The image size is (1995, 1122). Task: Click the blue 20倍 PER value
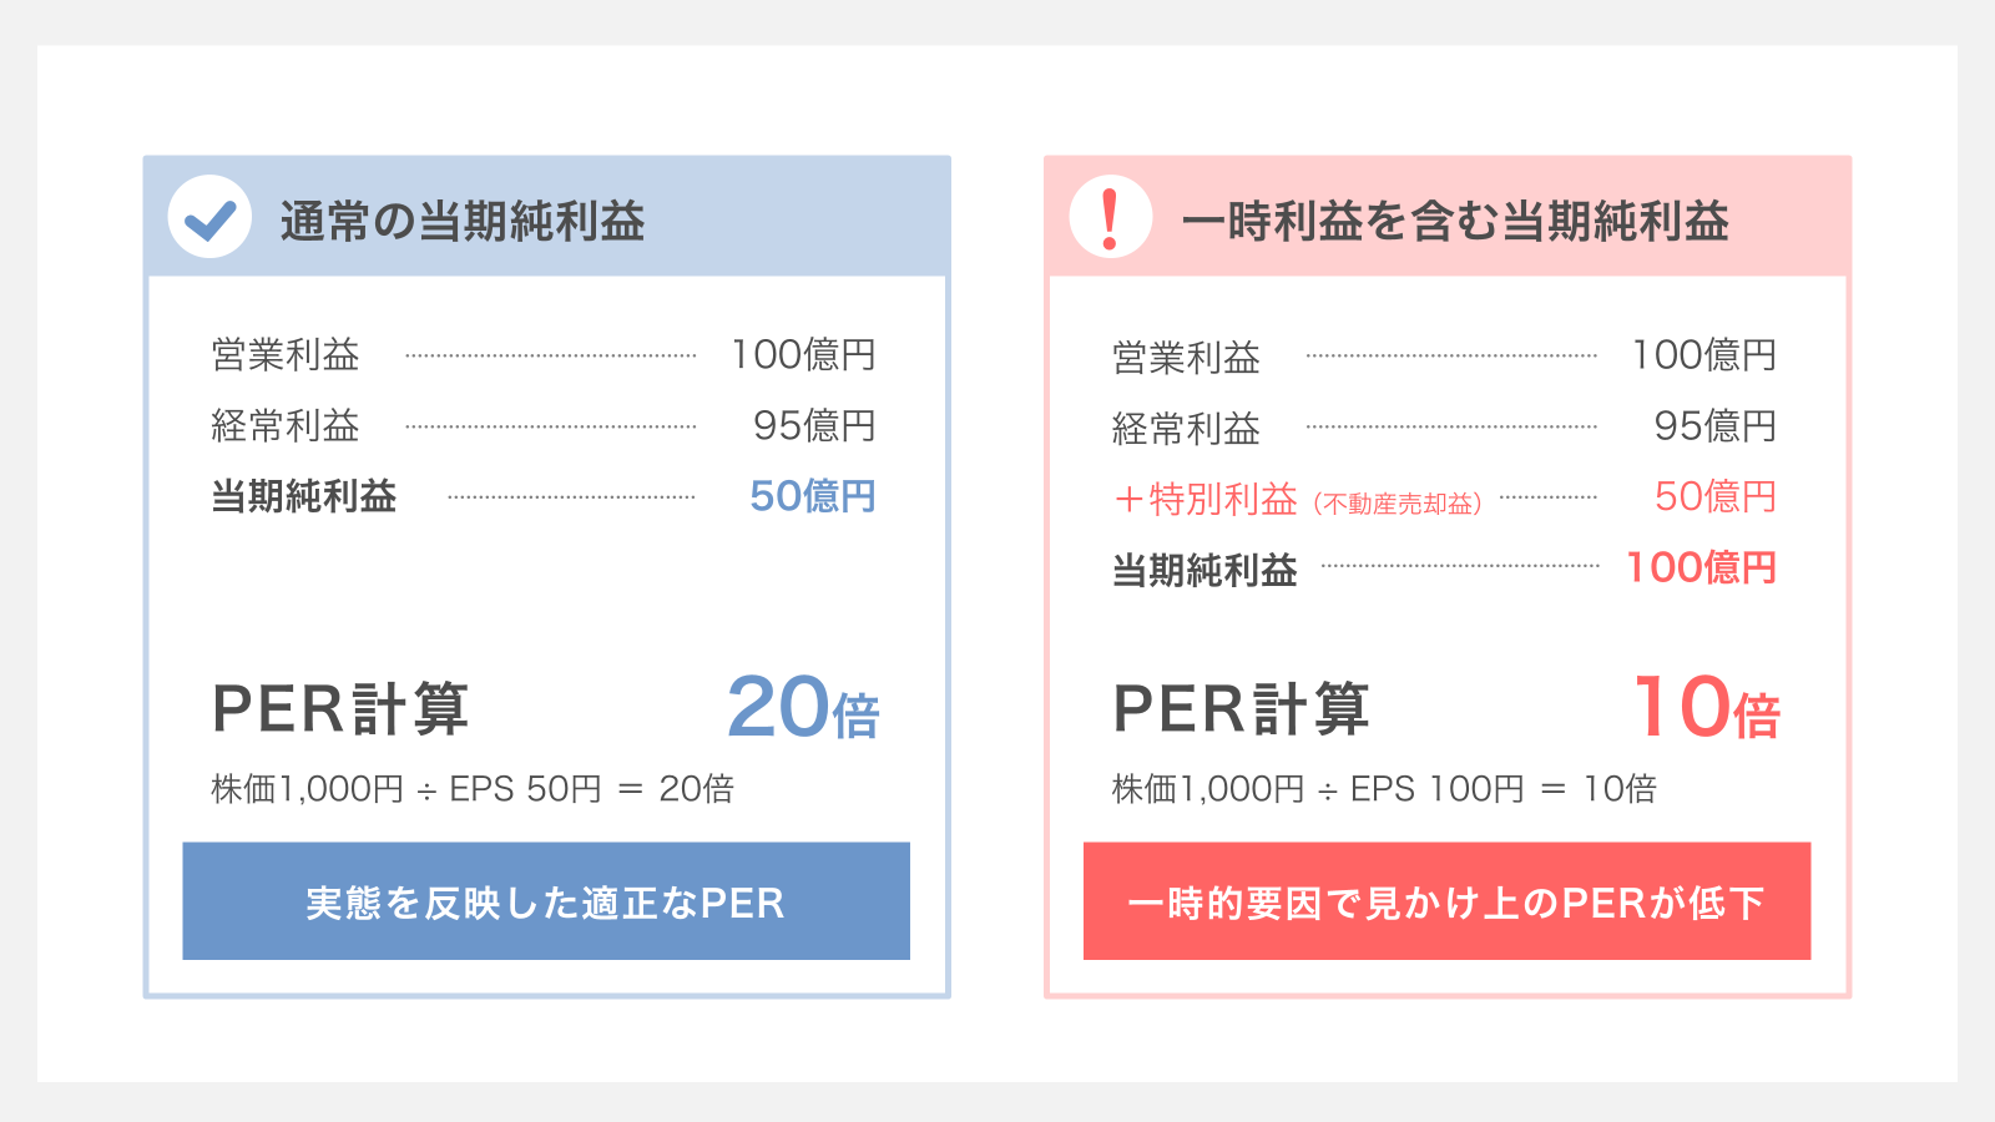click(x=803, y=707)
